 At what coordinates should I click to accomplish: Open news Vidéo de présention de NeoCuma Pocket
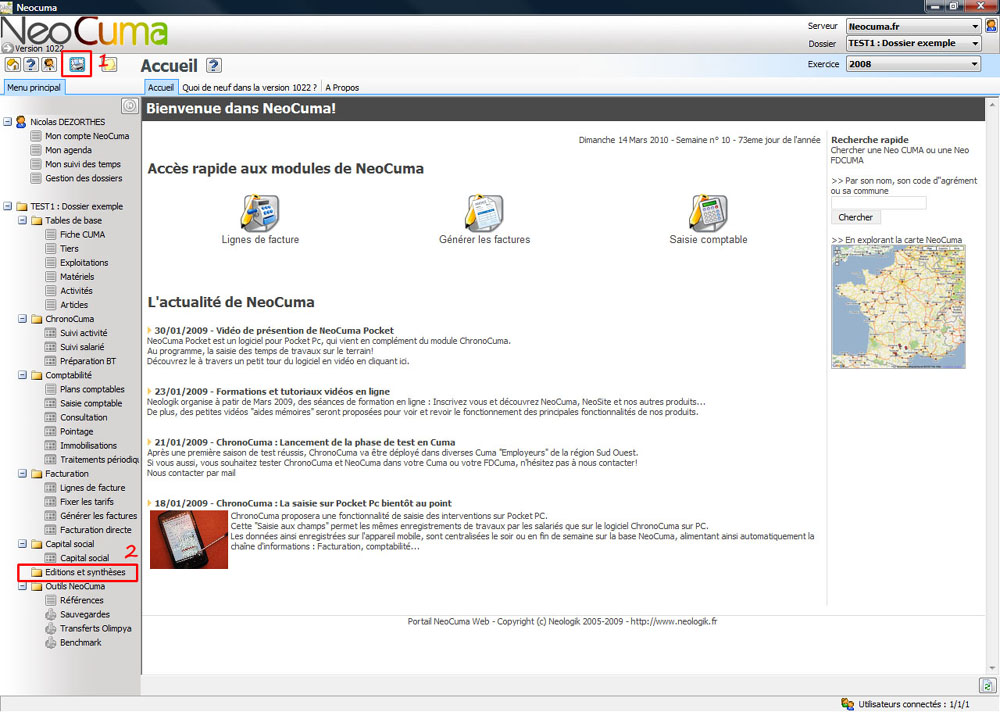(x=274, y=330)
